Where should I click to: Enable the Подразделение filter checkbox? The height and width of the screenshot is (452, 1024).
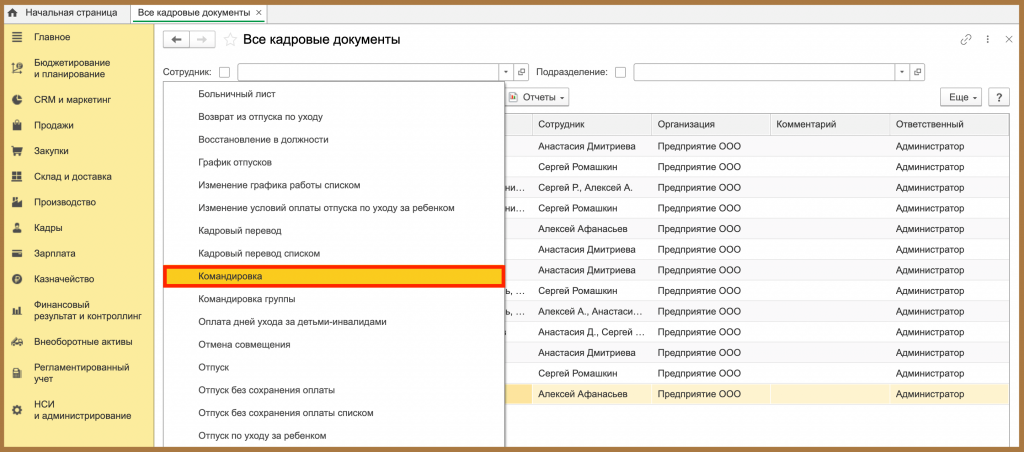click(620, 73)
